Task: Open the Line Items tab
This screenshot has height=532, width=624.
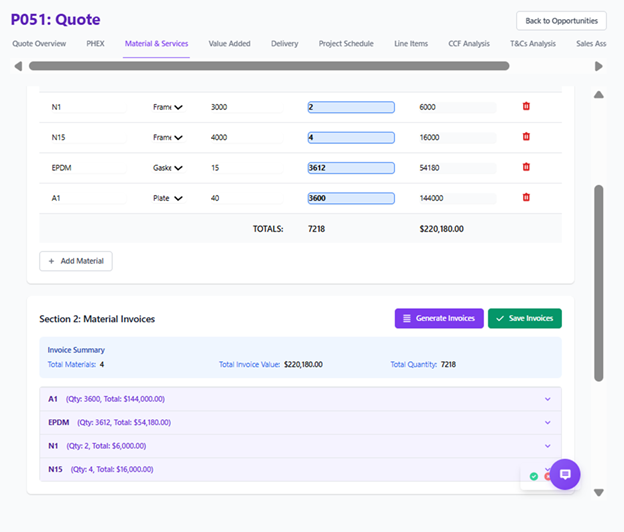Action: [411, 44]
